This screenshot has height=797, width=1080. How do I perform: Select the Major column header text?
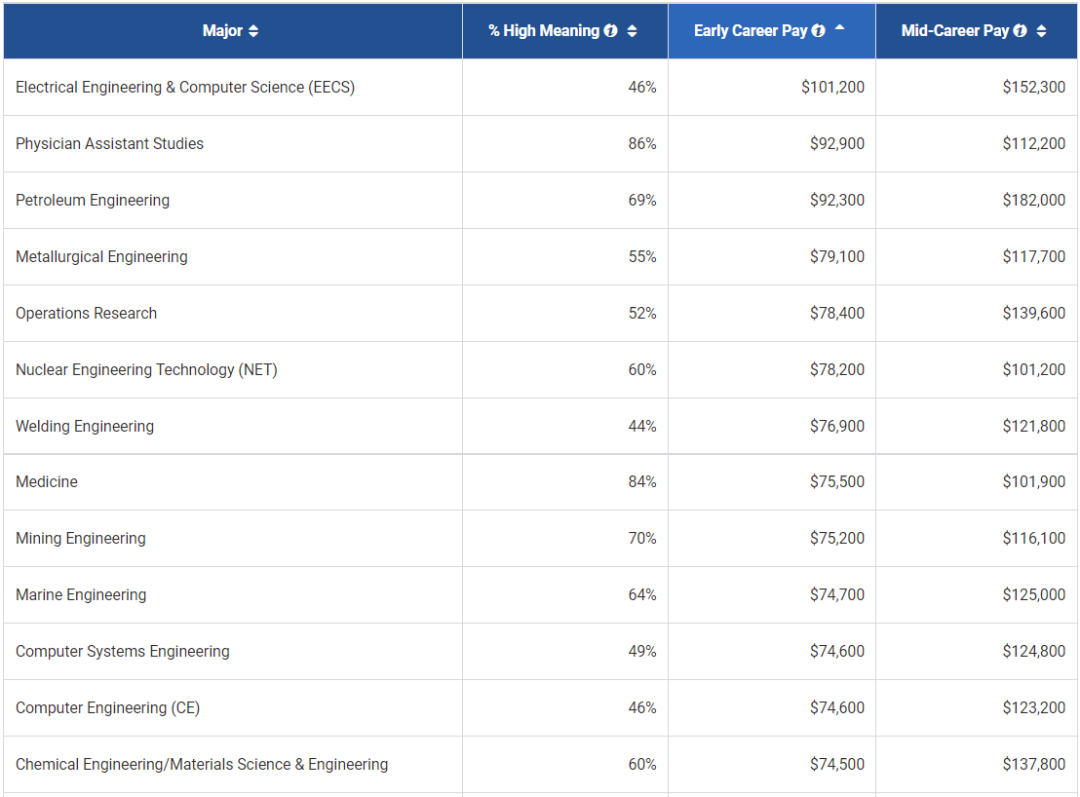click(x=222, y=31)
